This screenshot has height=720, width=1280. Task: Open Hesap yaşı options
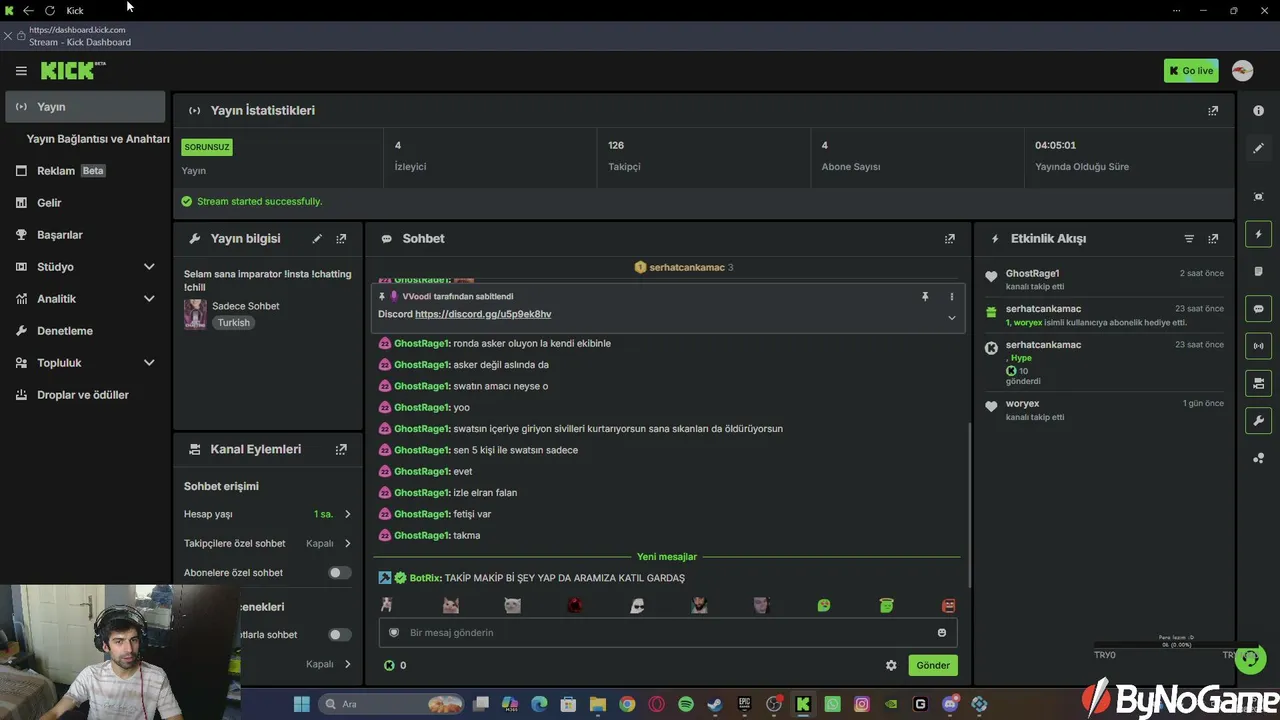coord(267,514)
